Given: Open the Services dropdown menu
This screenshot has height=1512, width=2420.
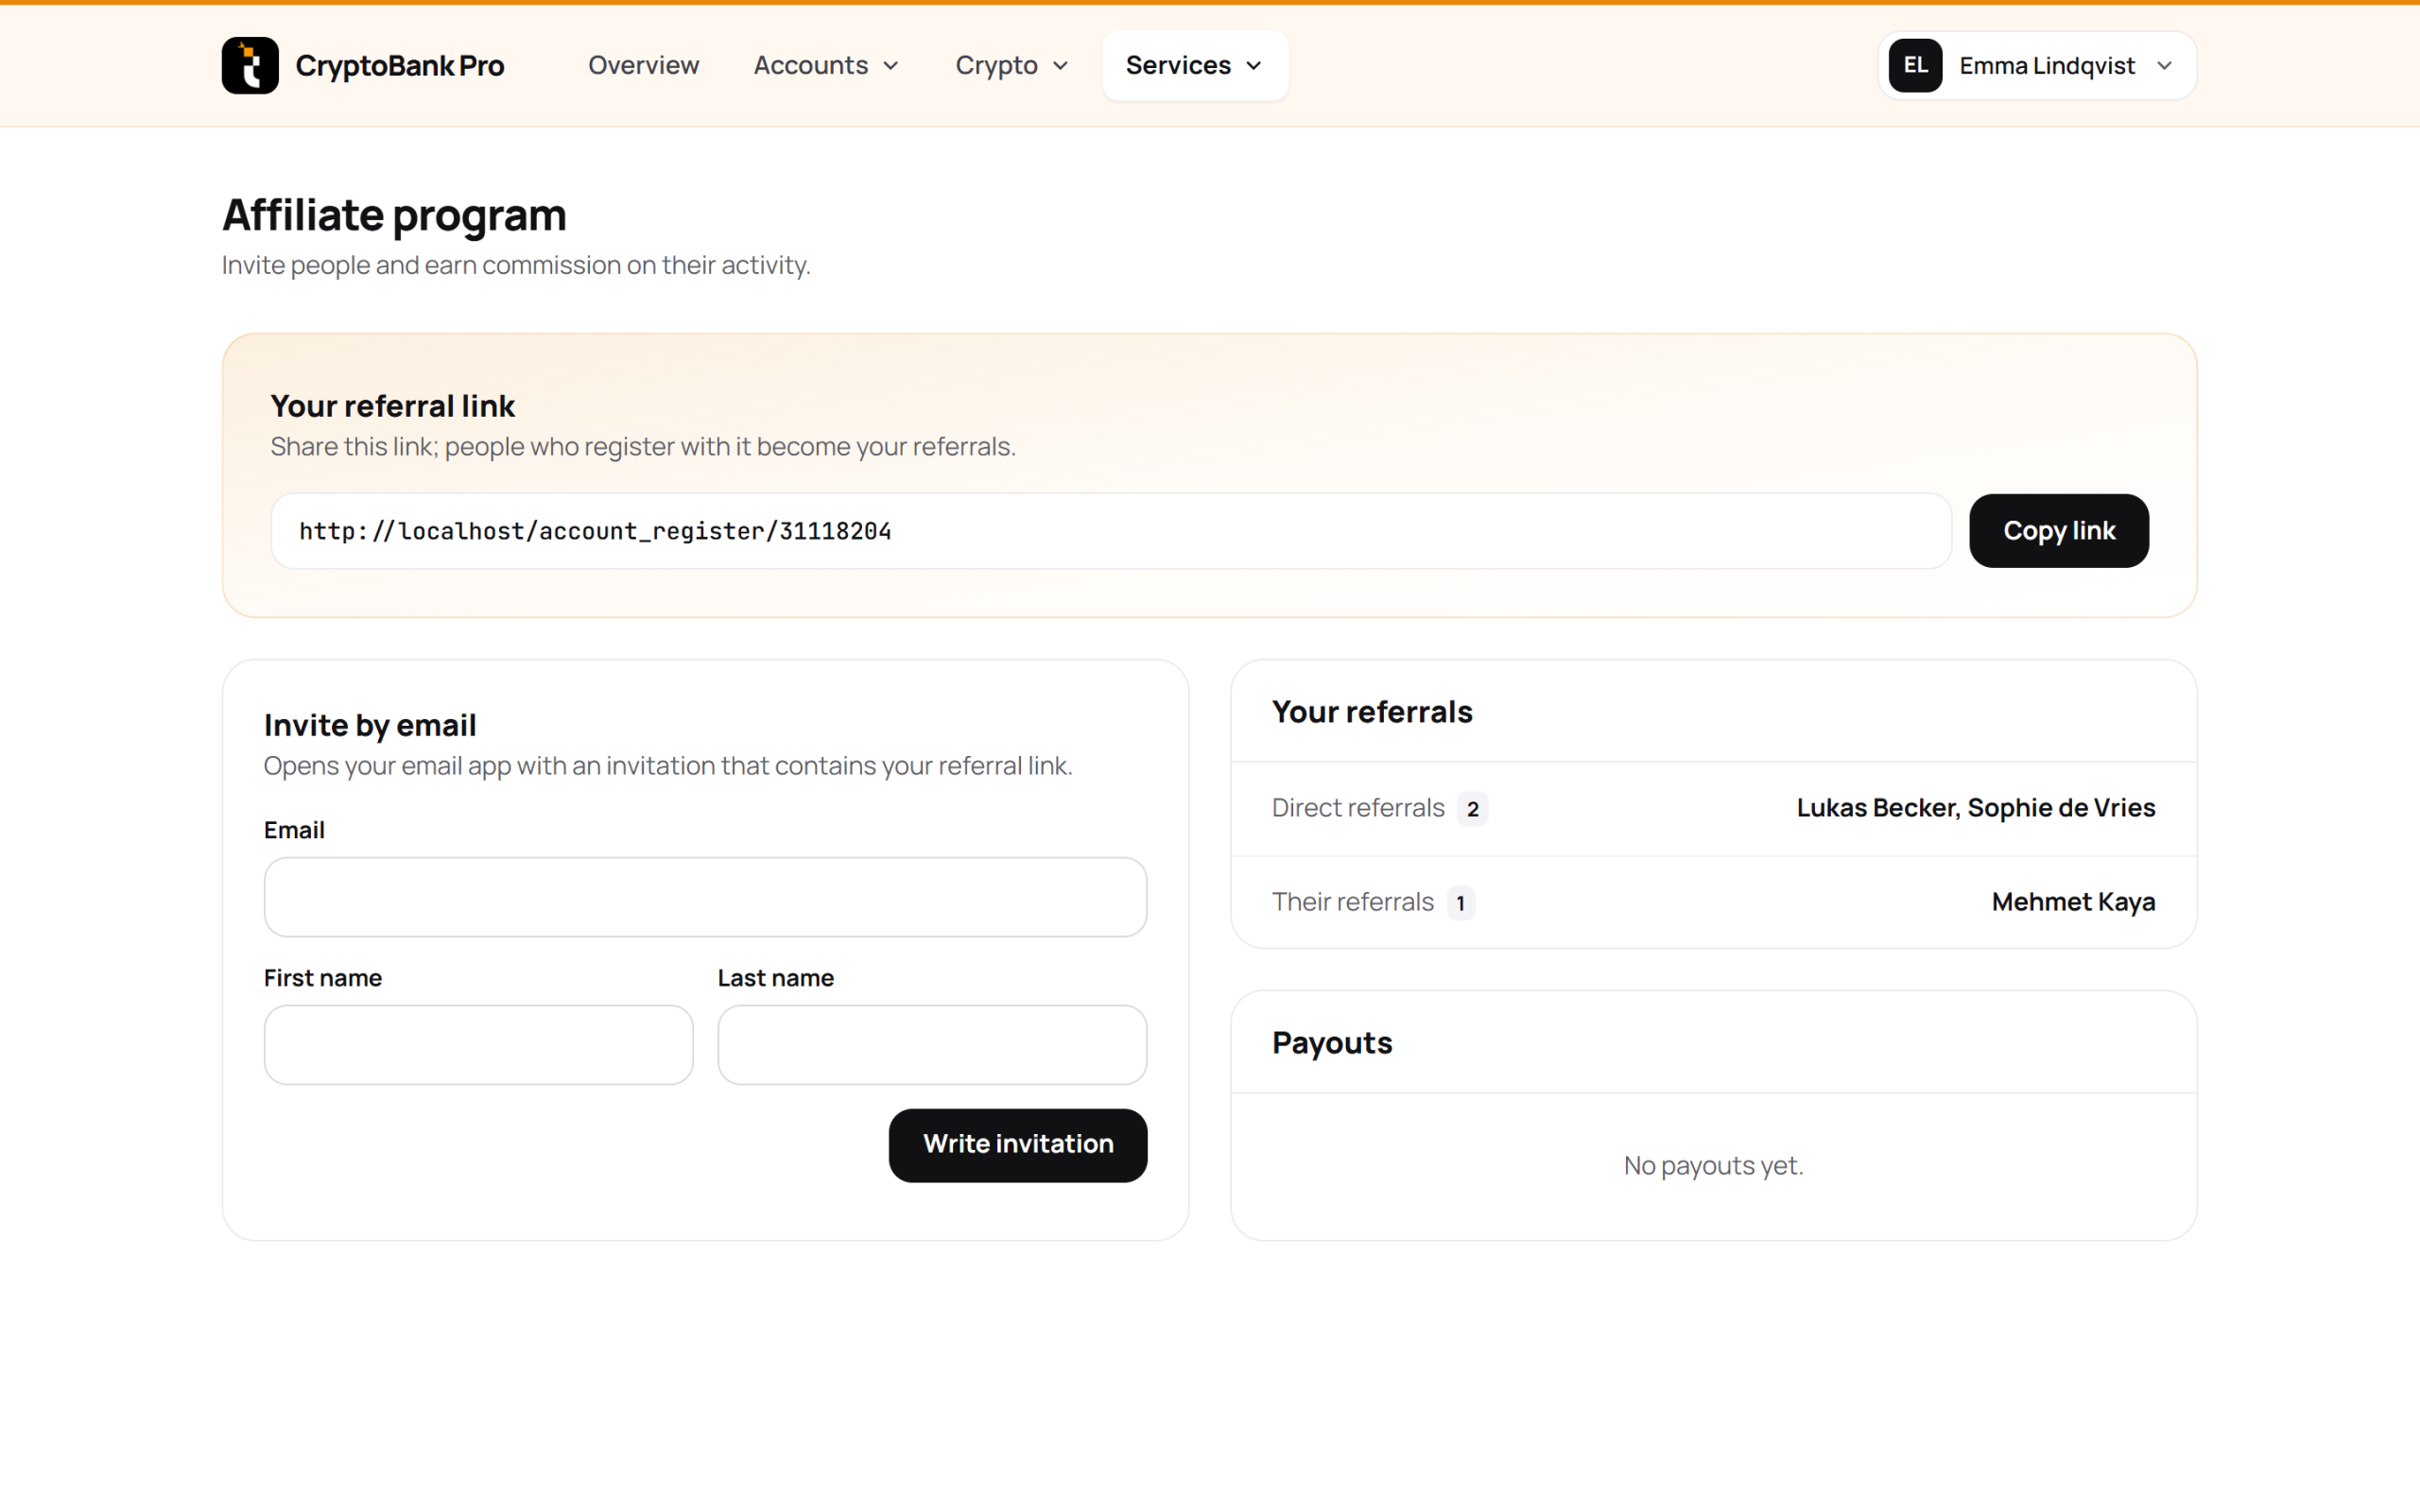Looking at the screenshot, I should tap(1195, 66).
